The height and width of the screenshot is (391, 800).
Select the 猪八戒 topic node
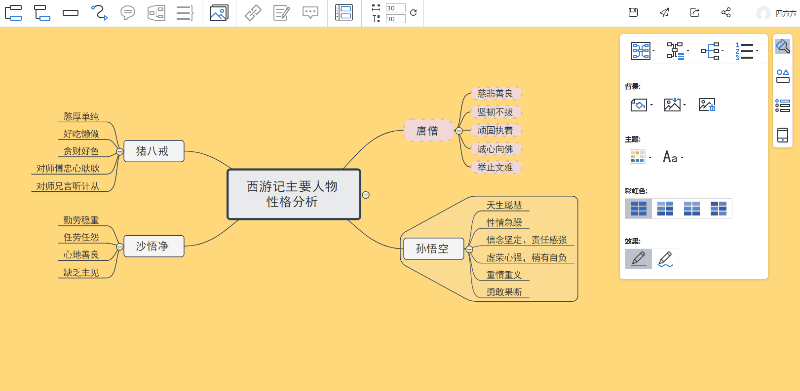tap(154, 151)
